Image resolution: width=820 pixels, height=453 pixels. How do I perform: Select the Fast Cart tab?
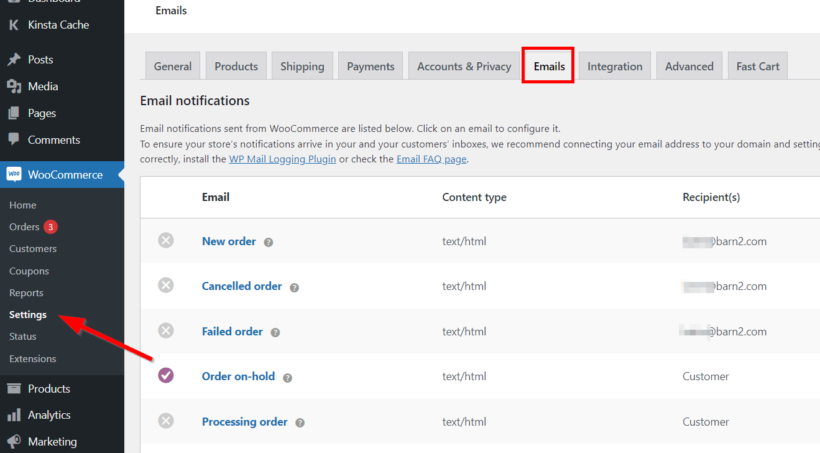click(758, 66)
